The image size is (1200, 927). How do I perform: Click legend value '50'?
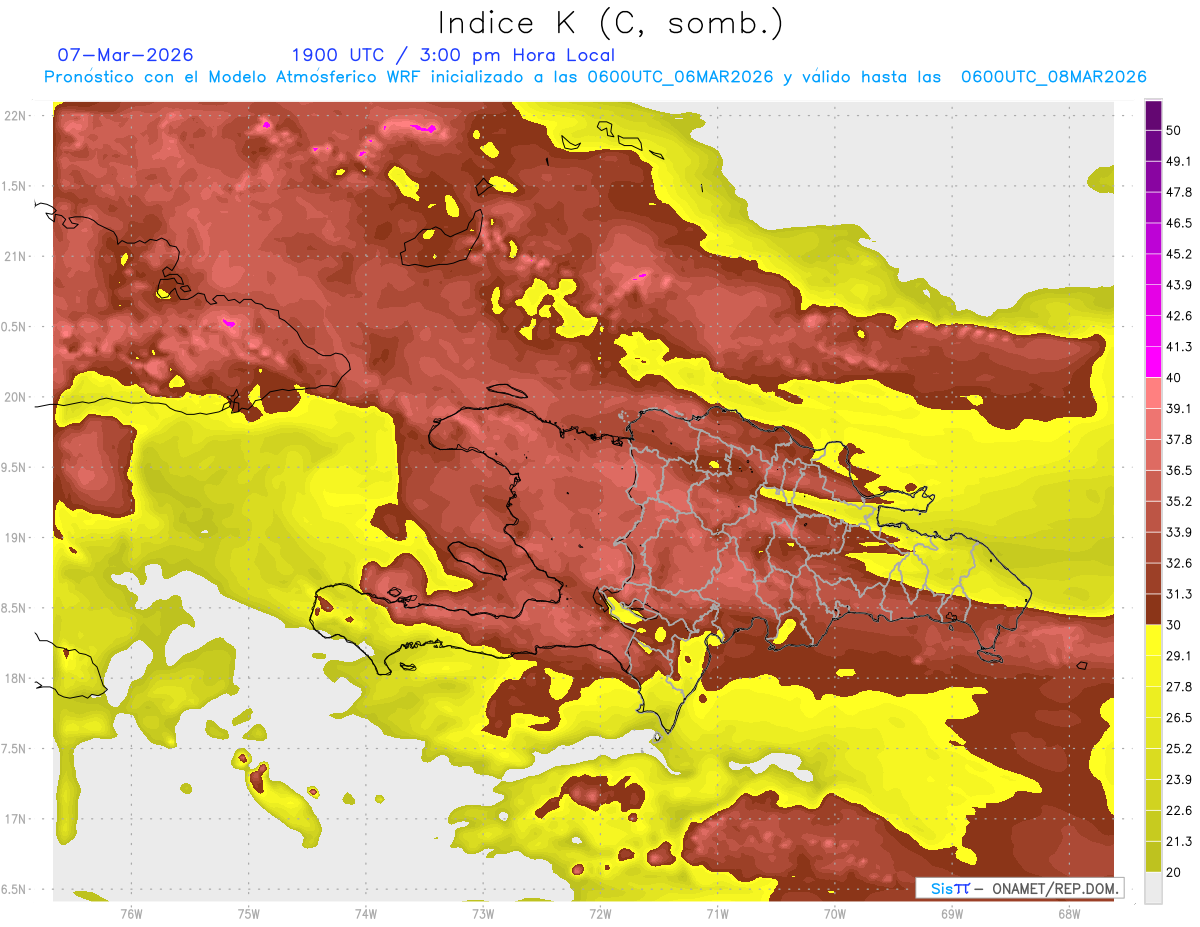pos(1176,131)
